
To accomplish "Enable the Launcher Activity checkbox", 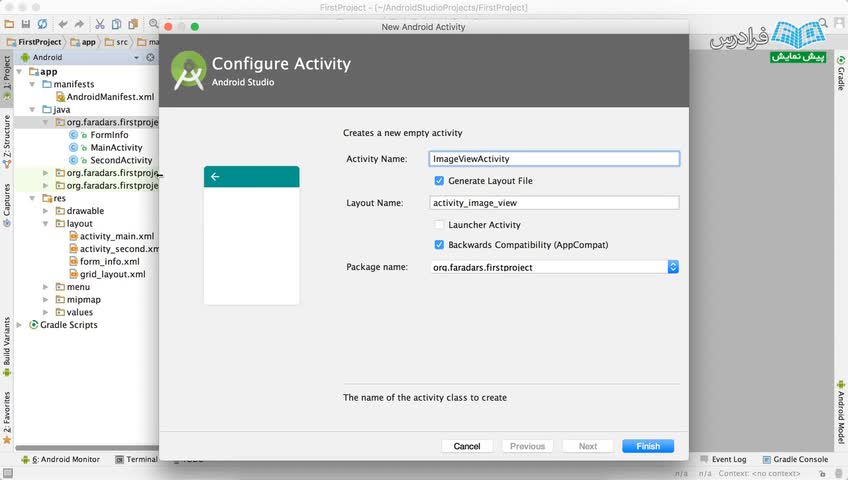I will 439,224.
